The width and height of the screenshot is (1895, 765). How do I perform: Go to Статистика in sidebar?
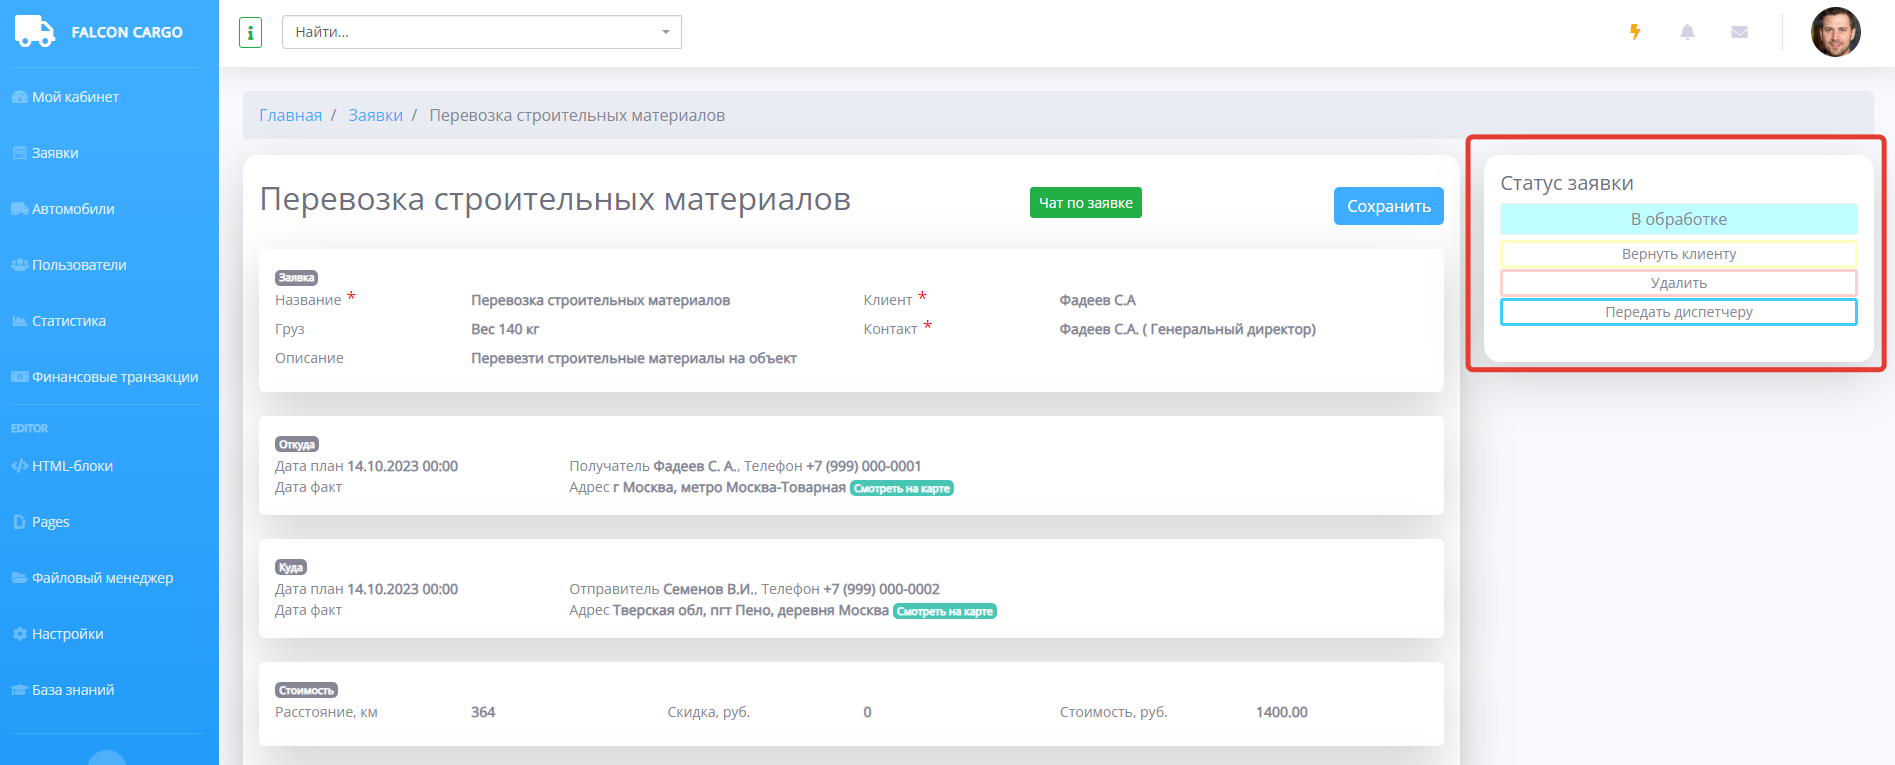(x=68, y=321)
